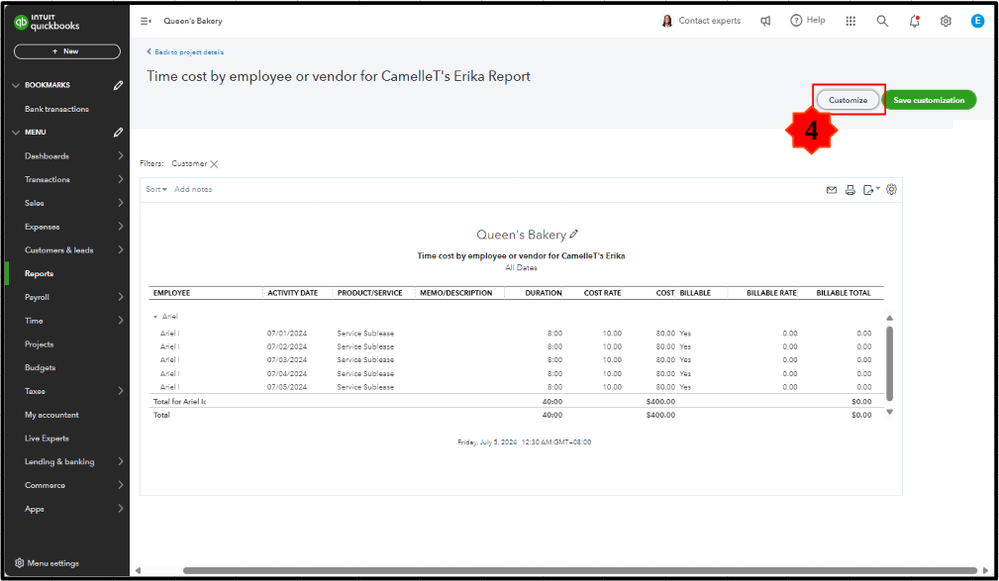This screenshot has height=581, width=999.
Task: Open My accountant in sidebar
Action: pyautogui.click(x=52, y=415)
